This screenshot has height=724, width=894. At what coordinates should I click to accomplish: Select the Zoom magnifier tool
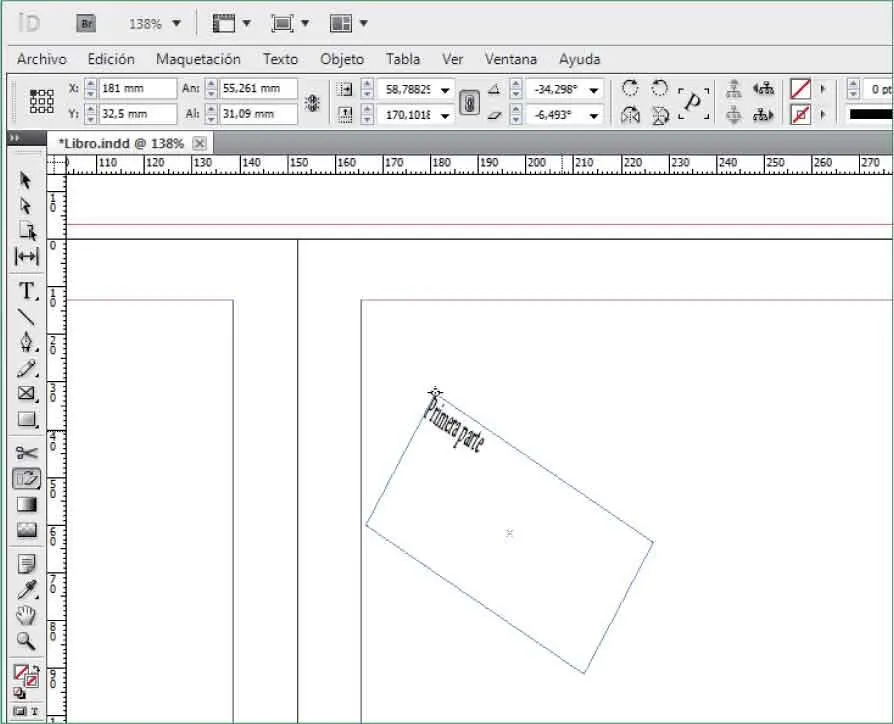pyautogui.click(x=27, y=641)
